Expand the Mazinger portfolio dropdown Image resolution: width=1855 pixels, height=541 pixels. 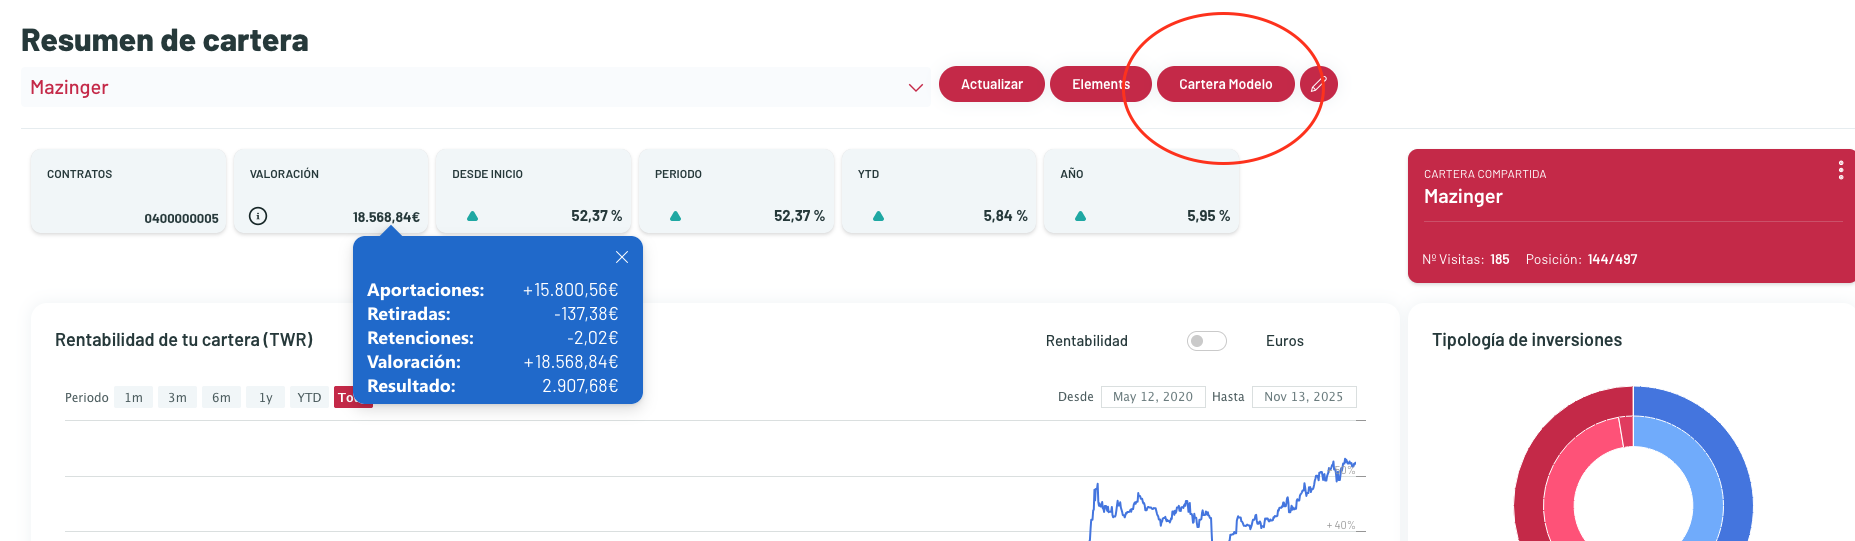(x=915, y=88)
